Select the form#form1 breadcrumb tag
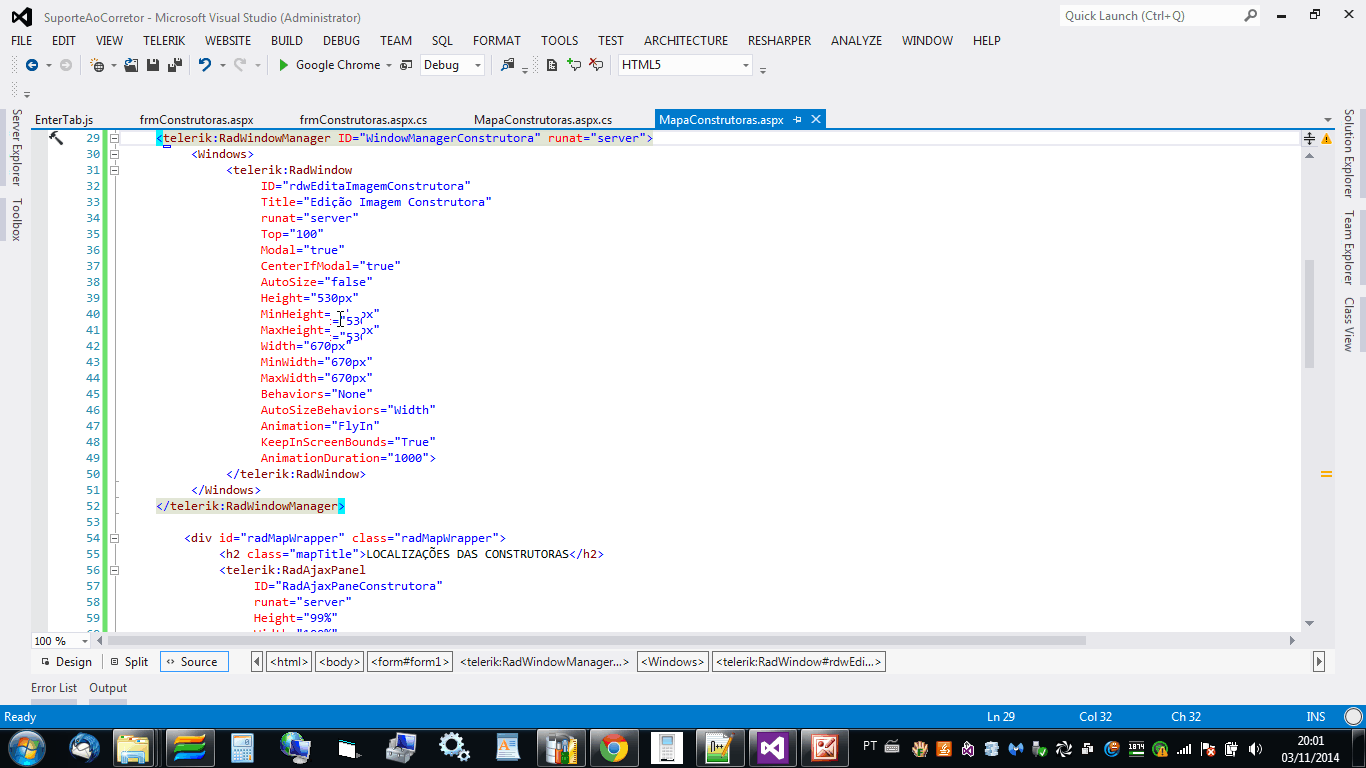 410,662
